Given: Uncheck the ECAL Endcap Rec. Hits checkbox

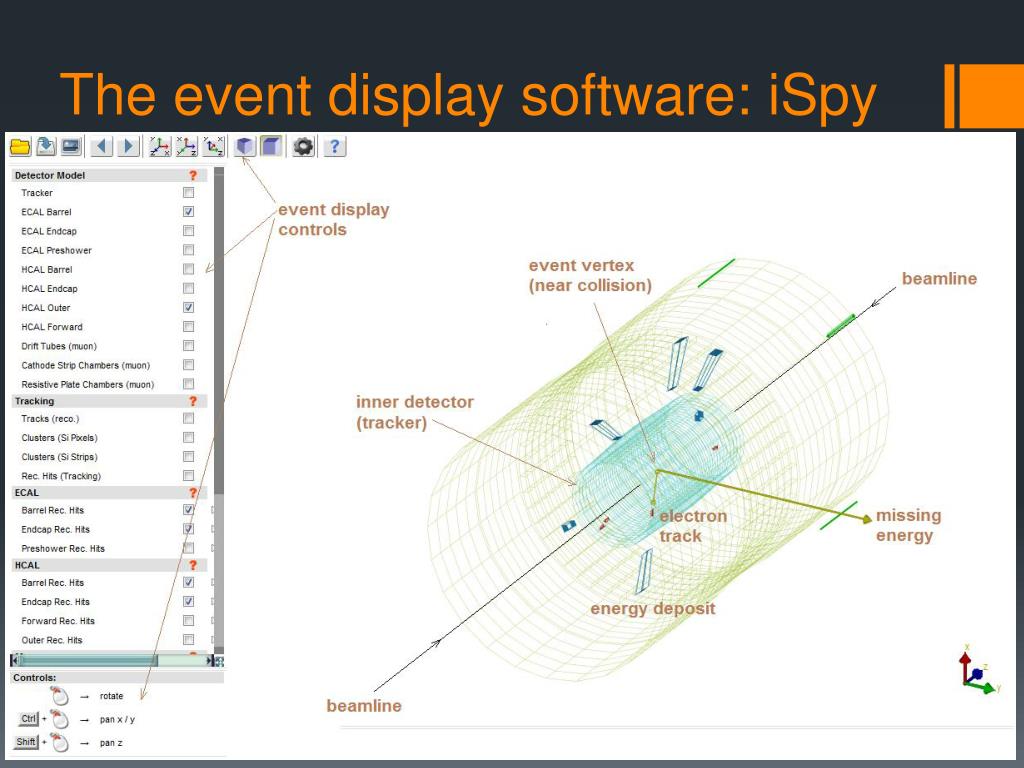Looking at the screenshot, I should point(188,529).
